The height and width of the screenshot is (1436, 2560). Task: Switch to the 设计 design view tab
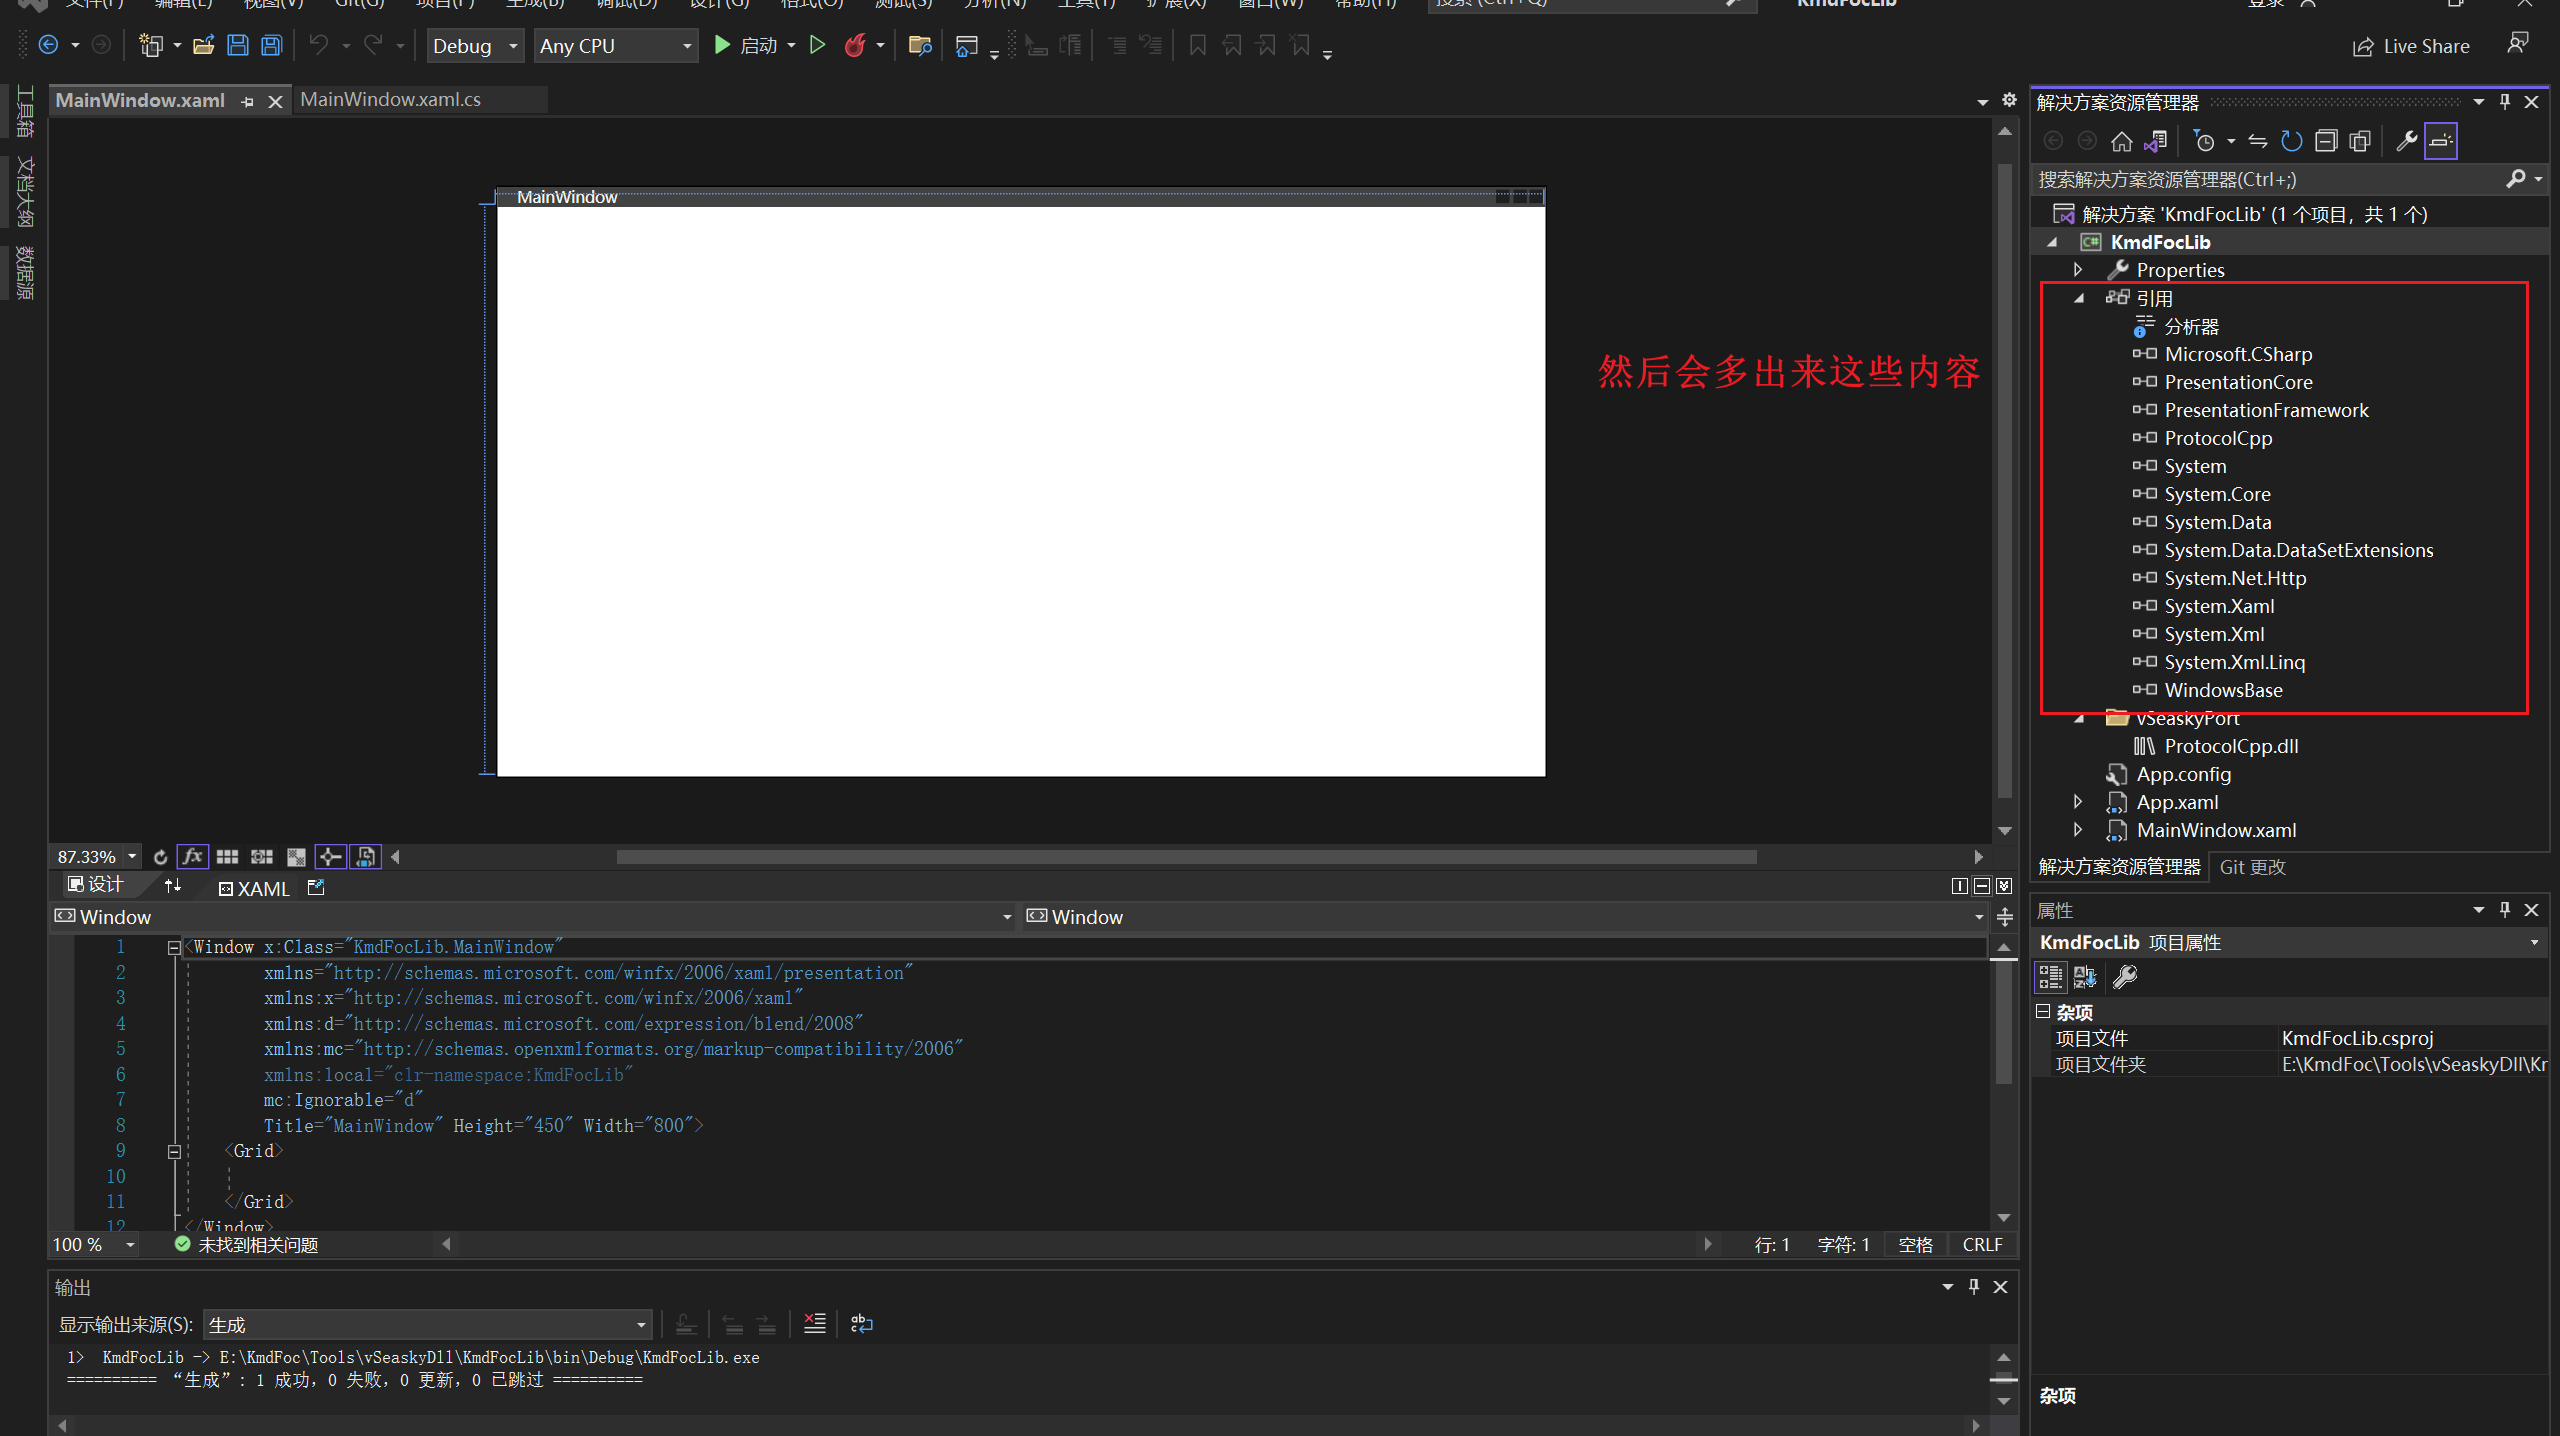97,885
